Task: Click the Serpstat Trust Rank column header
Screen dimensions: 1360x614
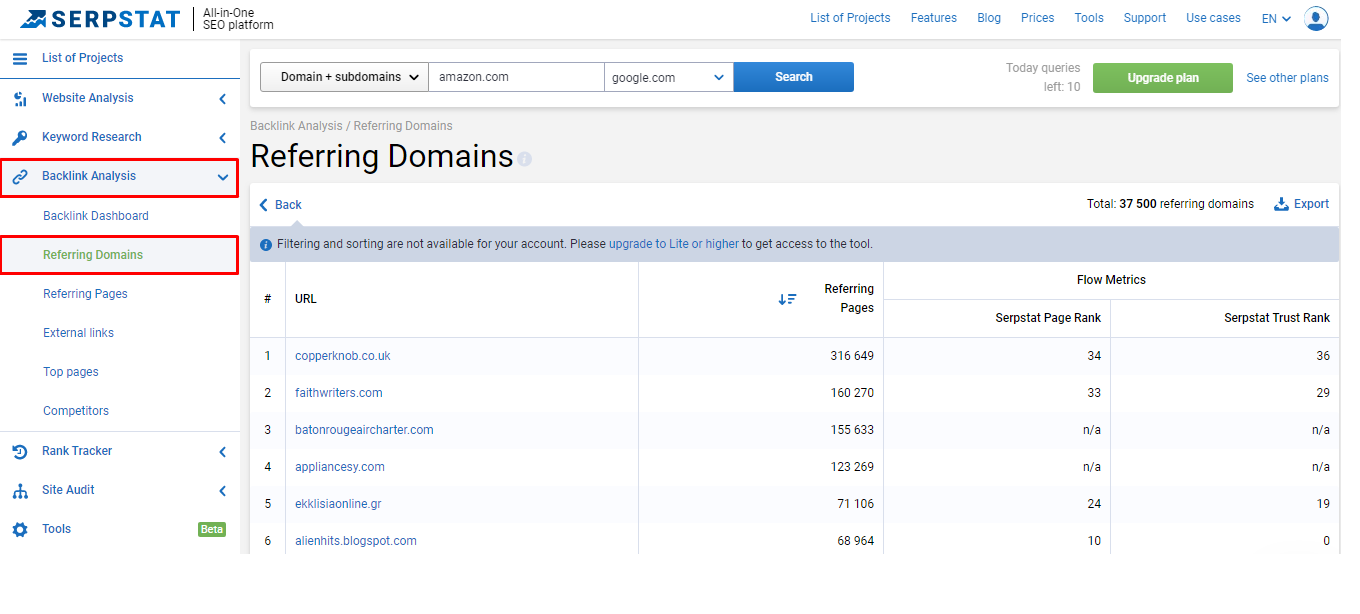Action: tap(1277, 318)
